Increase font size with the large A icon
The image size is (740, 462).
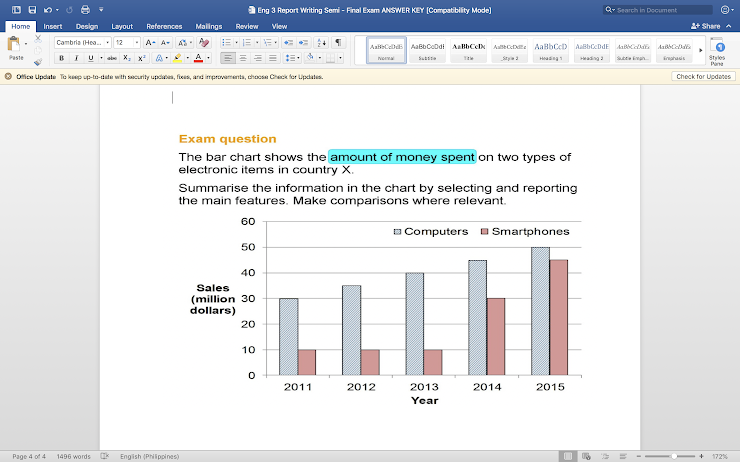(150, 42)
